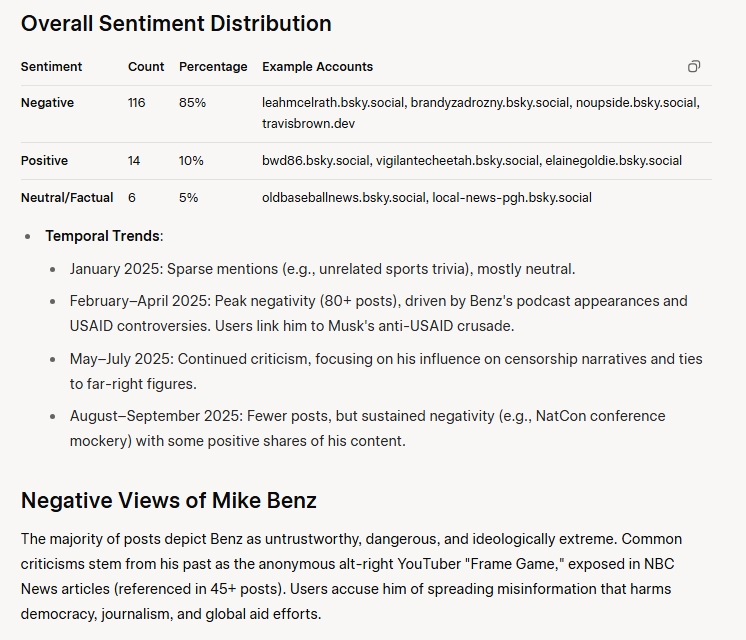
Task: Select the Negative sentiment row label
Action: (x=47, y=103)
